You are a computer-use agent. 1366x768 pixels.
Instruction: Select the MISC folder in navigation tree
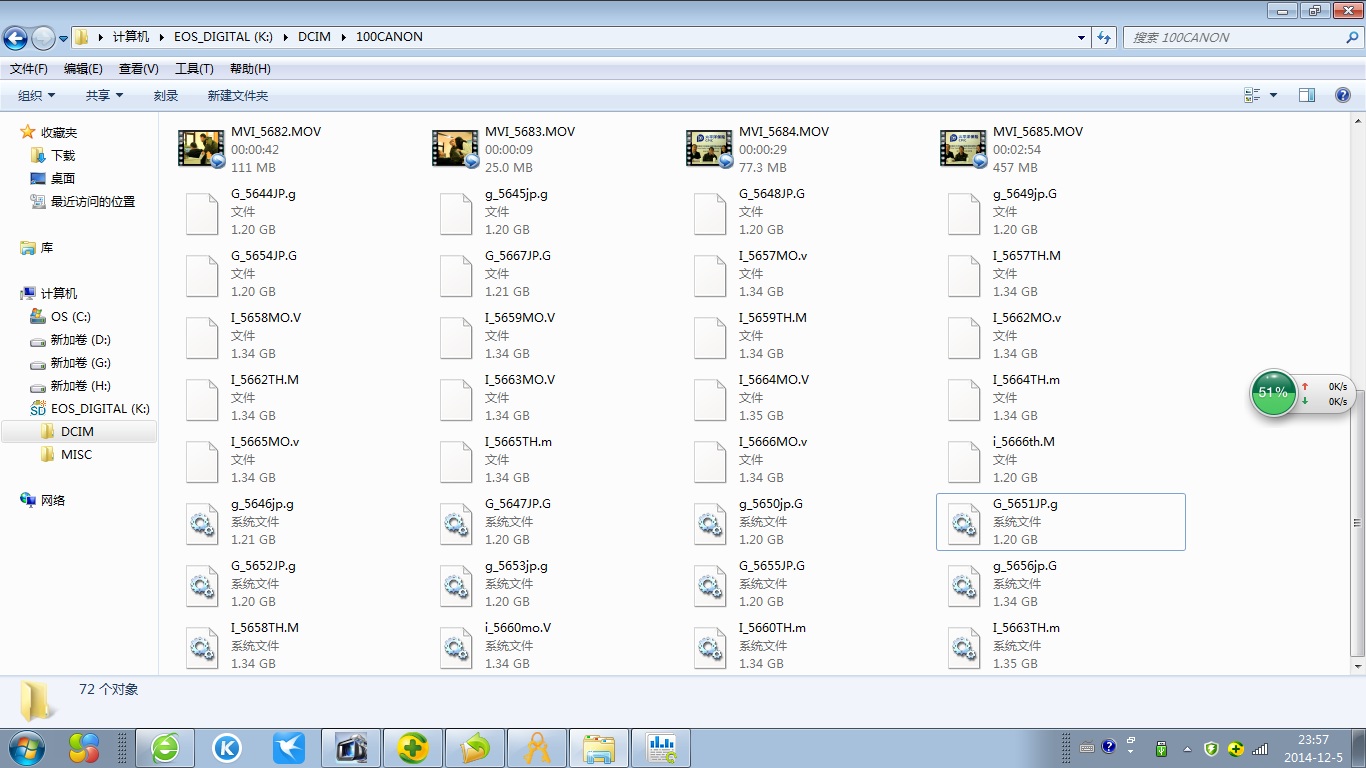tap(76, 454)
